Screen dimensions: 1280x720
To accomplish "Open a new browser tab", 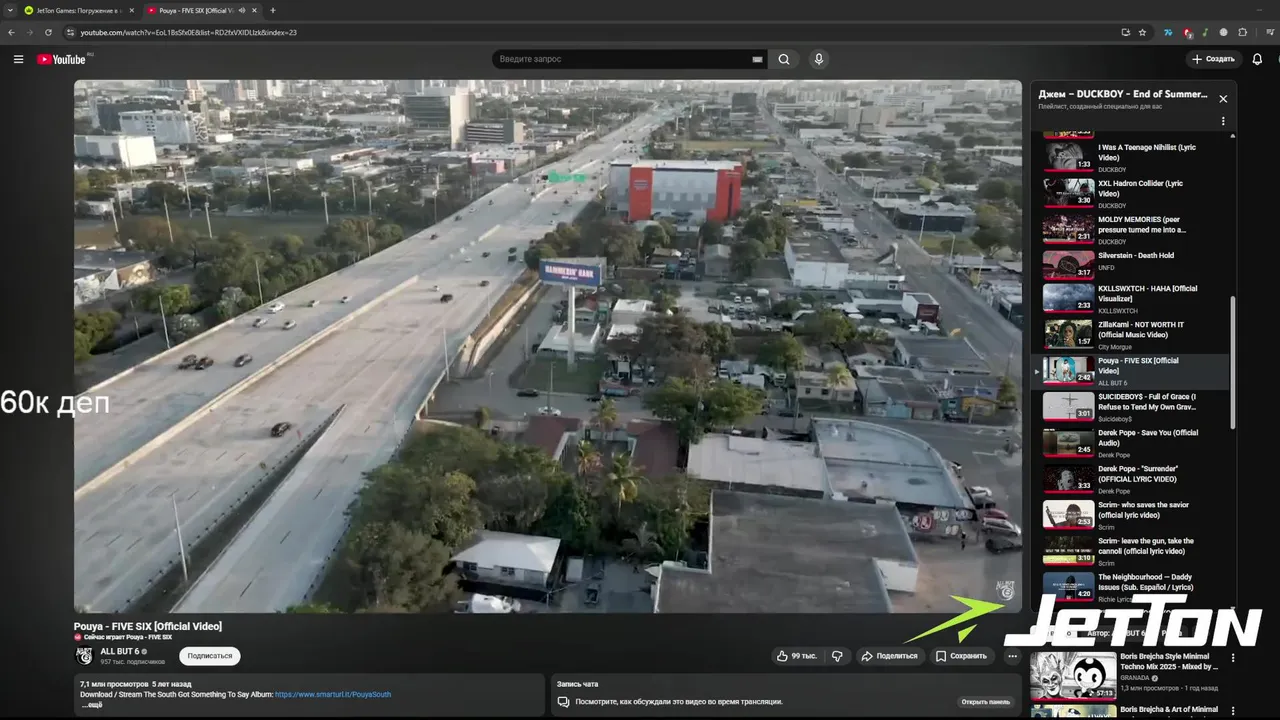I will click(273, 10).
